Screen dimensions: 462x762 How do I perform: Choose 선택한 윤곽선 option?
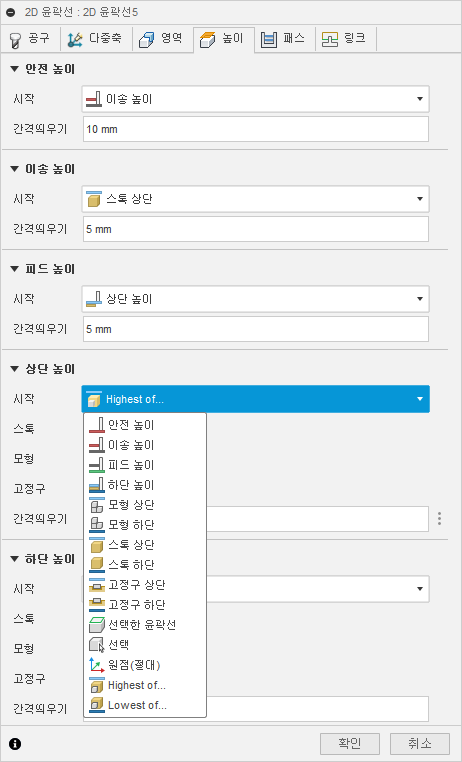tap(145, 624)
